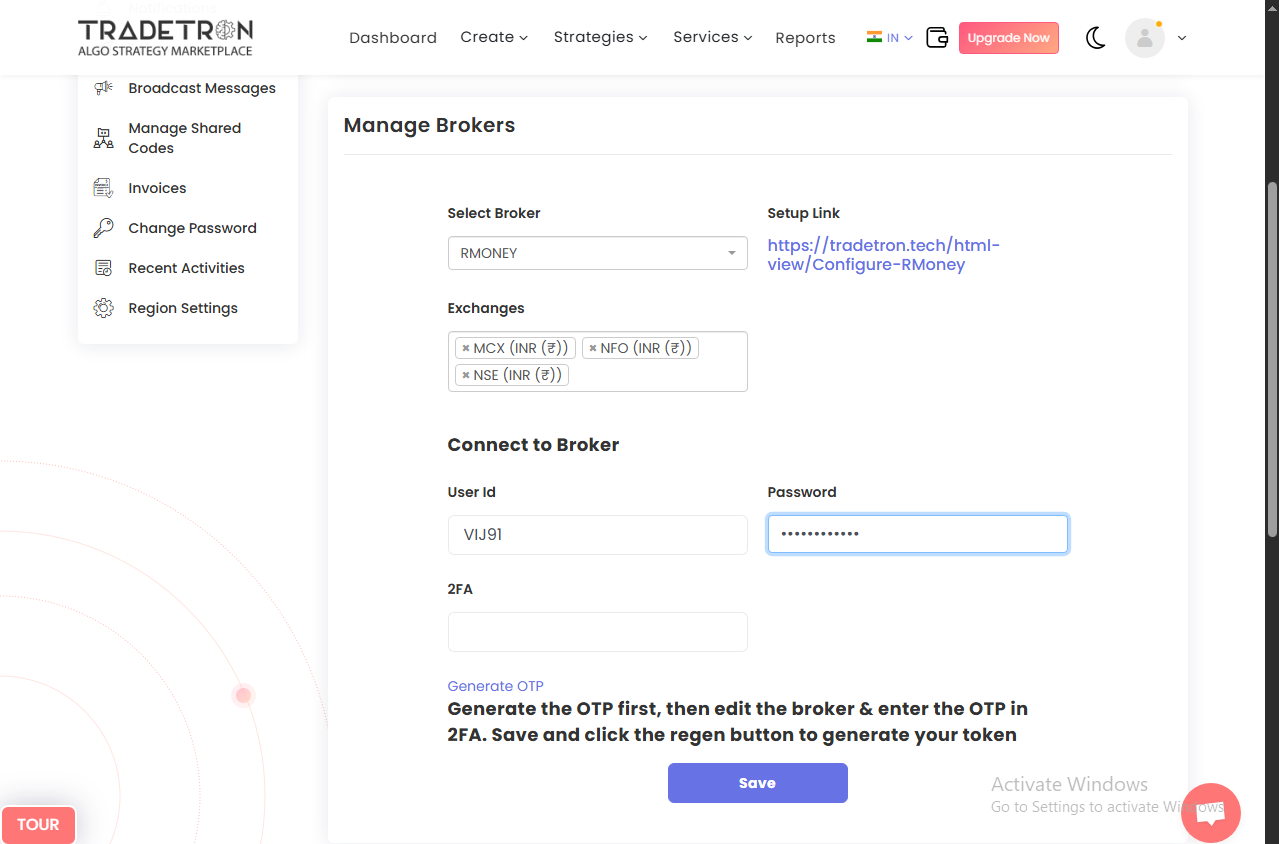
Task: Click inside the Exchanges multi-select box
Action: pos(598,361)
